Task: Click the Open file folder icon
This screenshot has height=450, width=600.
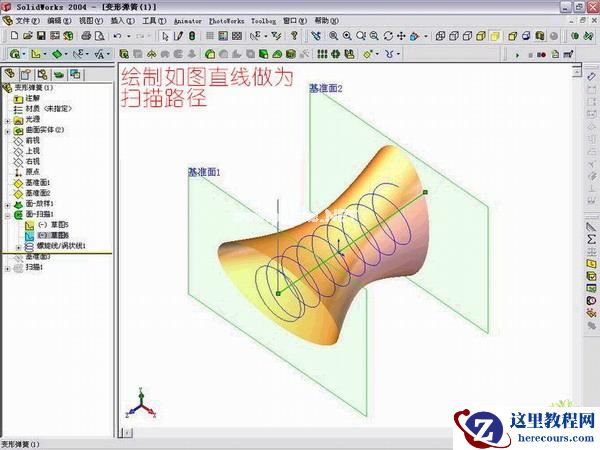Action: (x=28, y=36)
